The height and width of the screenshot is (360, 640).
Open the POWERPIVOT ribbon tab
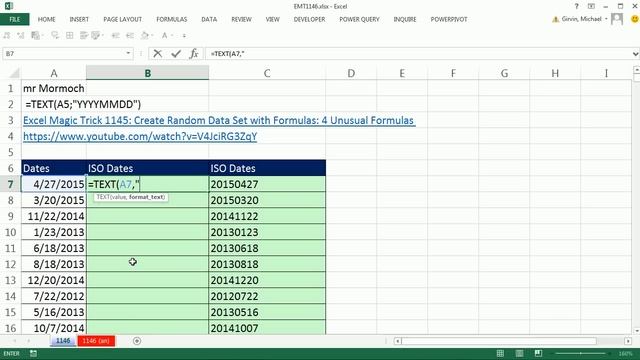pyautogui.click(x=449, y=19)
